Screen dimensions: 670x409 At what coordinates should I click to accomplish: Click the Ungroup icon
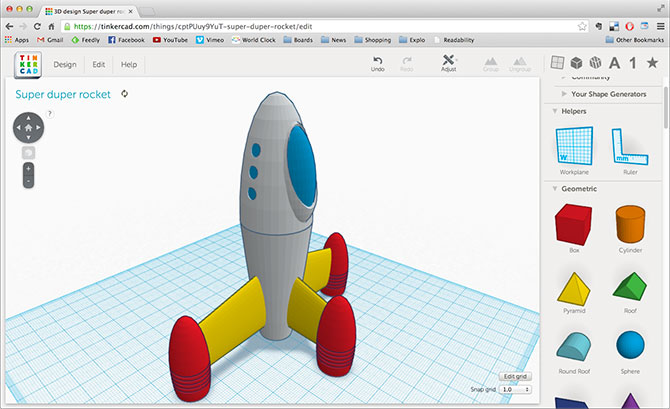[x=520, y=64]
